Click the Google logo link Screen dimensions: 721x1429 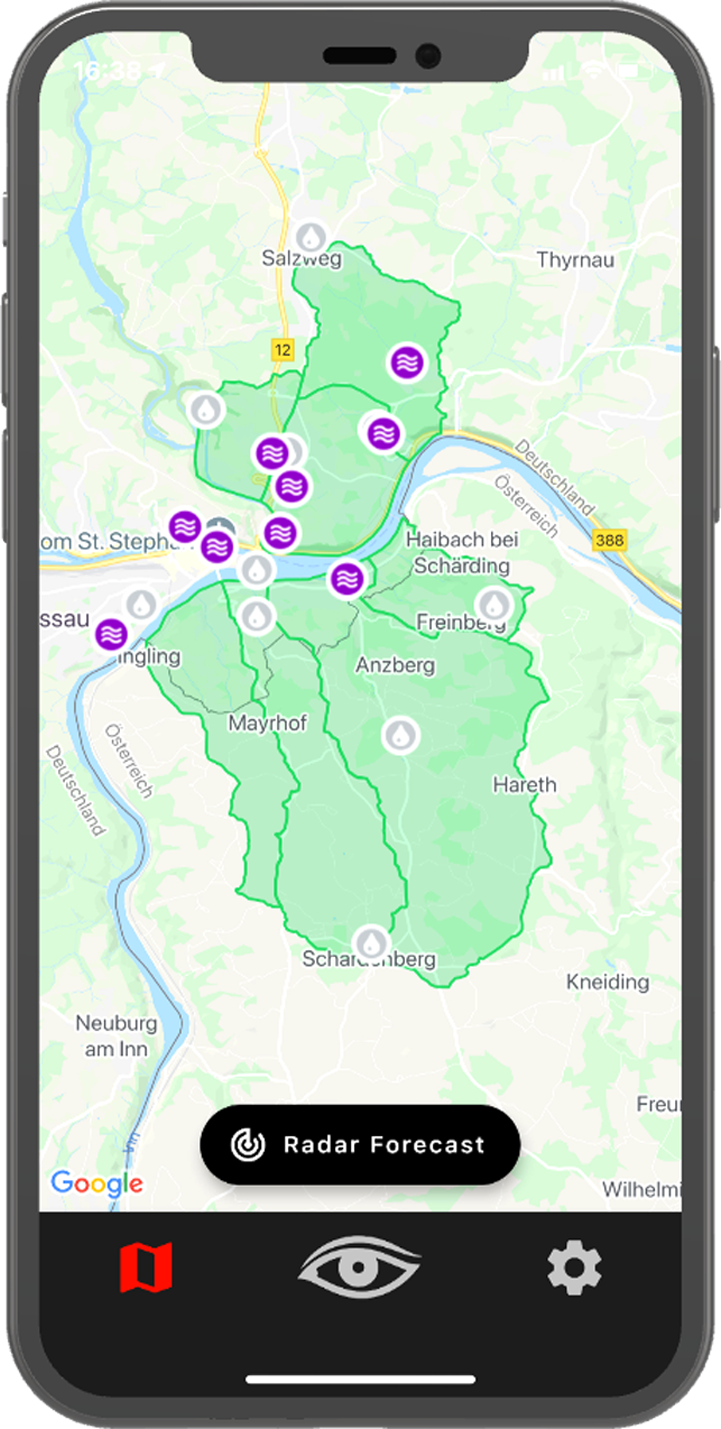(97, 1184)
